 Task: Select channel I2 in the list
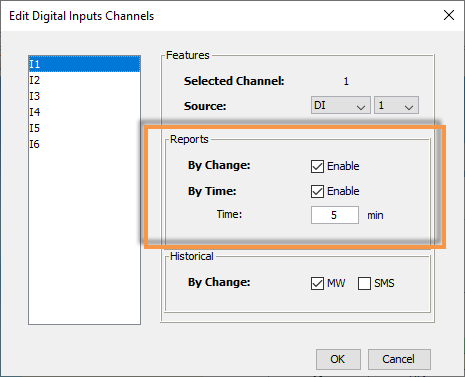(x=84, y=80)
